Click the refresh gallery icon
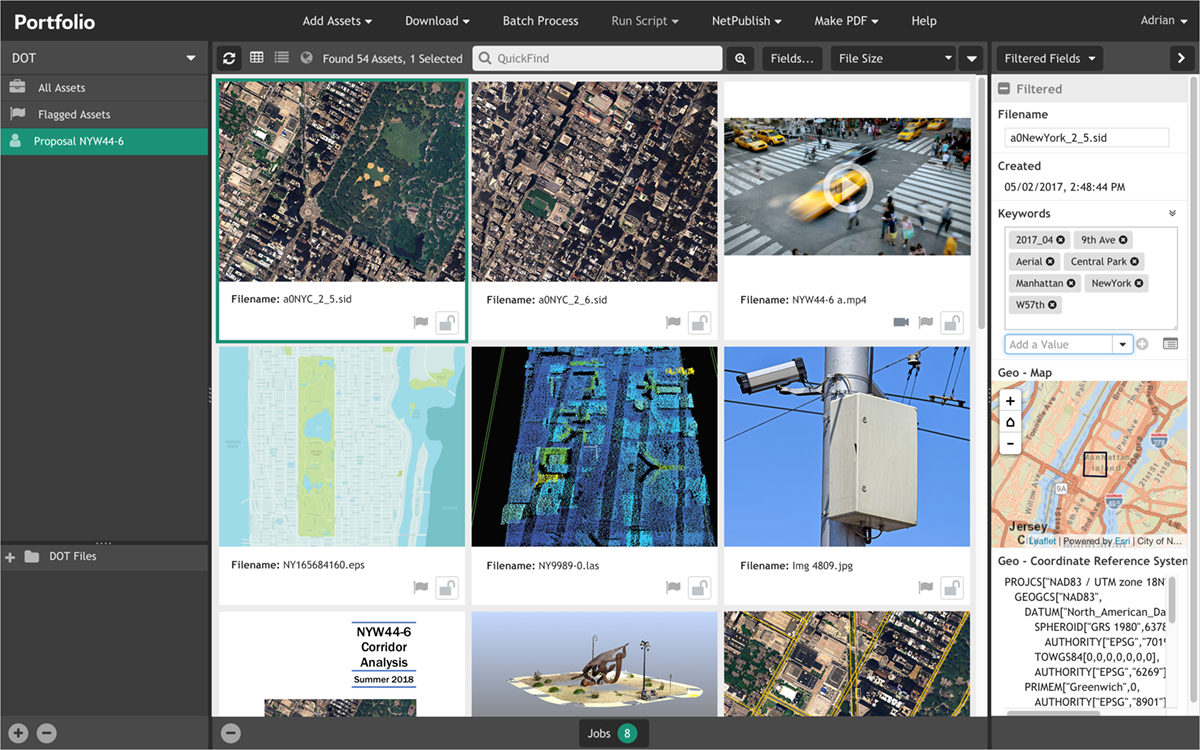Screen dimensions: 1200x750 230,58
